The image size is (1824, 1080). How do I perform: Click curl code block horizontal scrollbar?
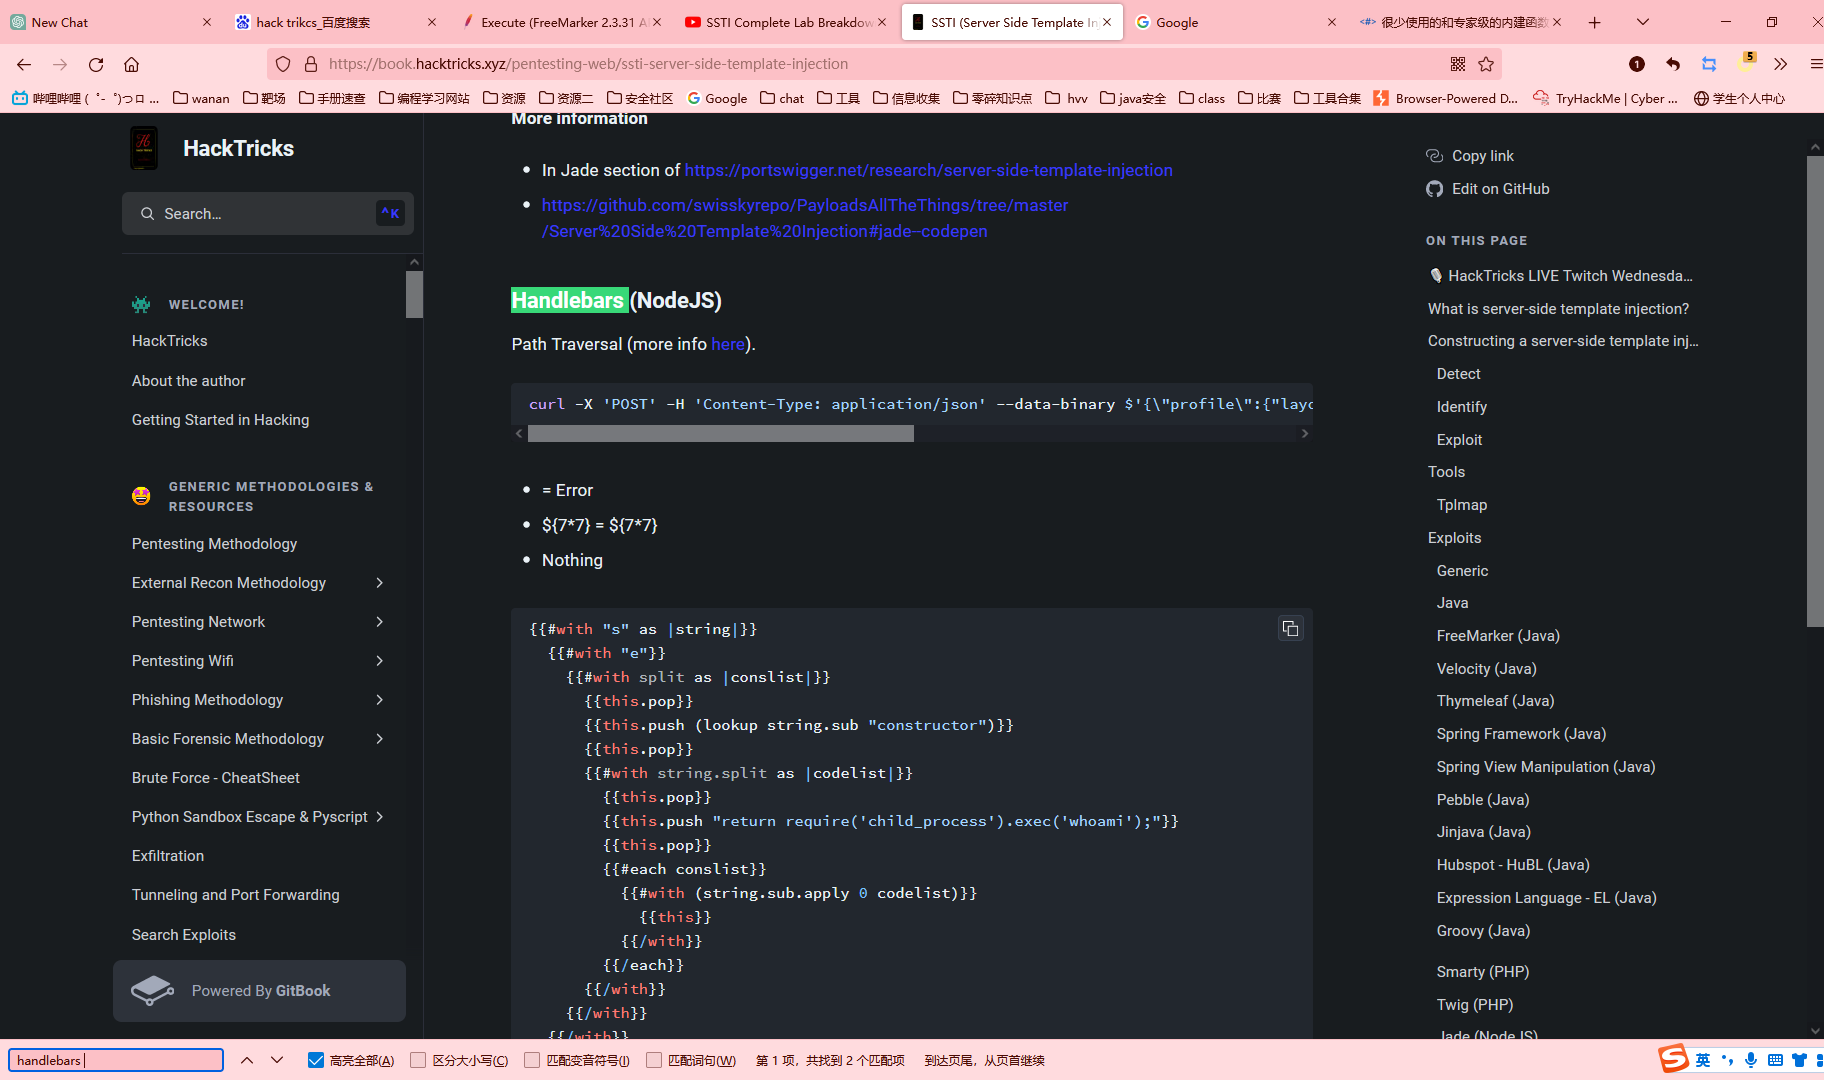tap(720, 433)
